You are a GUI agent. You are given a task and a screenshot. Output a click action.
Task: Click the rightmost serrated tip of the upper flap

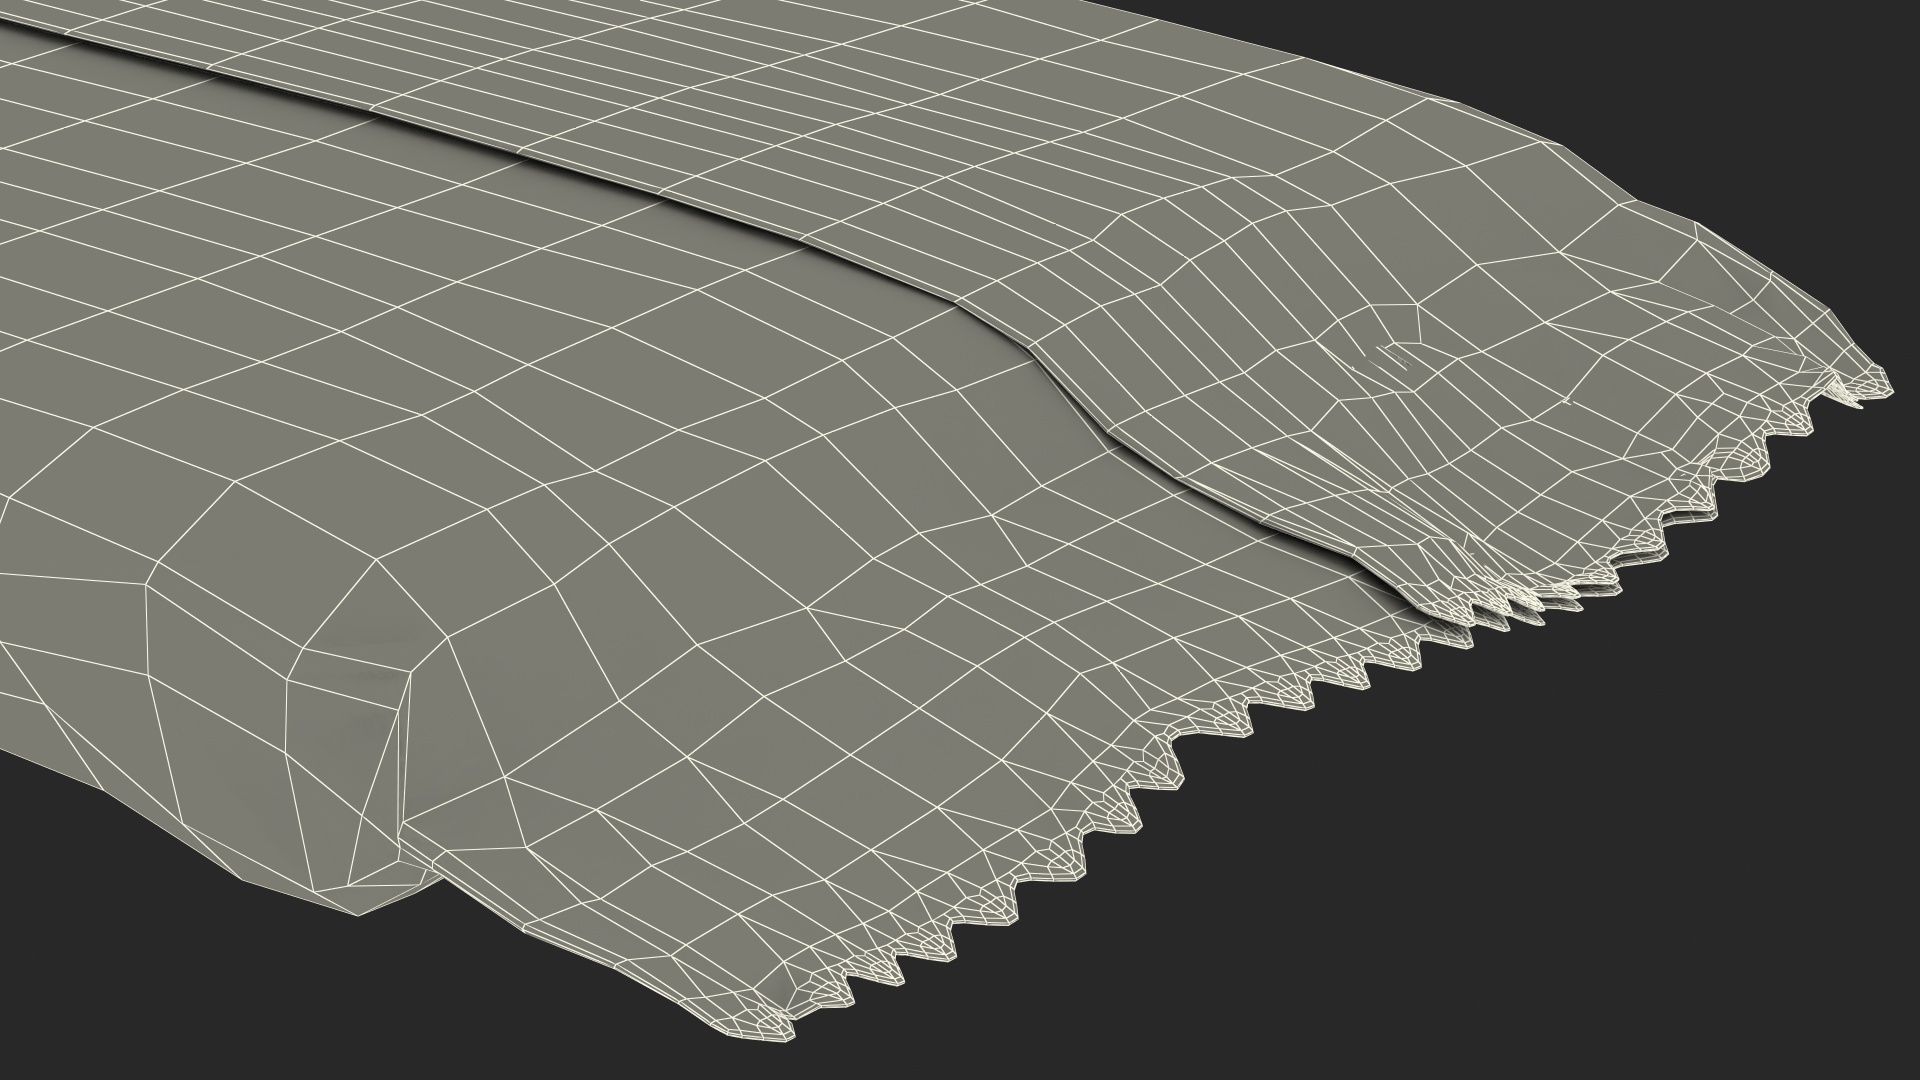click(x=1886, y=388)
